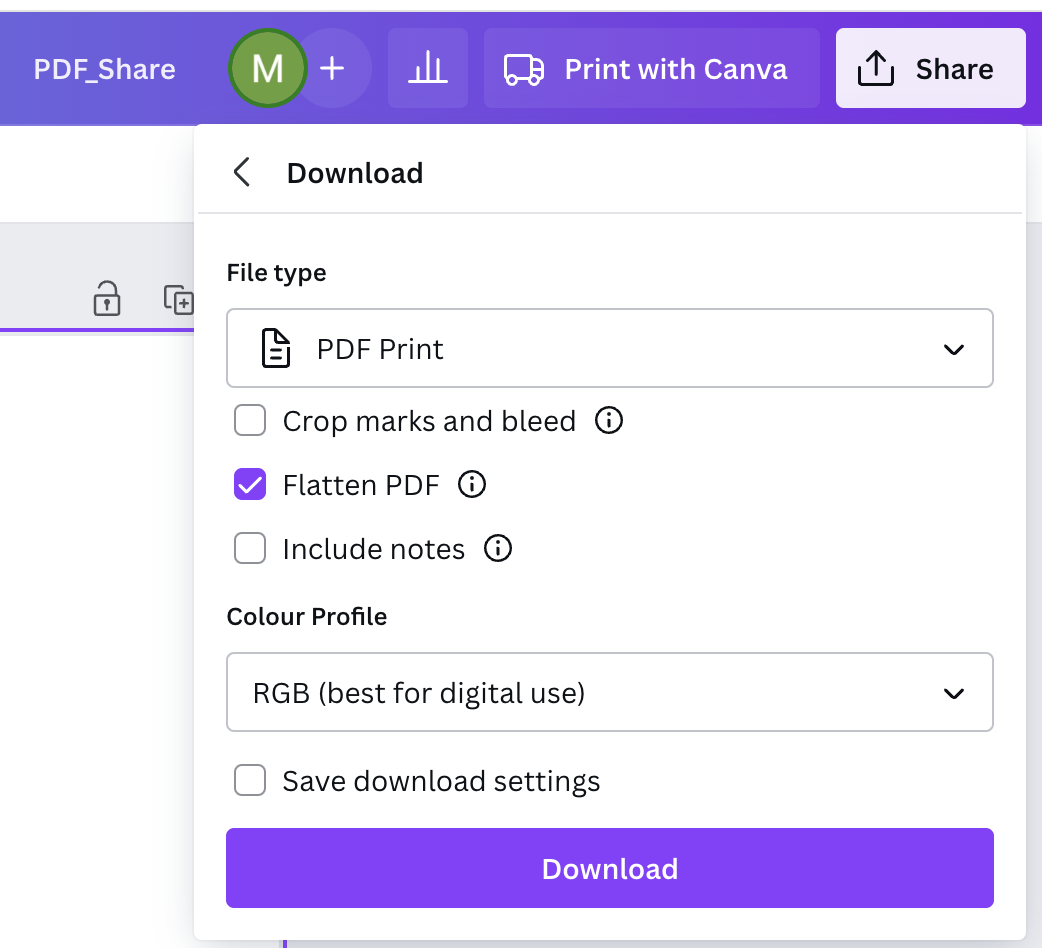Click Print with Canva button
The width and height of the screenshot is (1042, 948).
651,68
